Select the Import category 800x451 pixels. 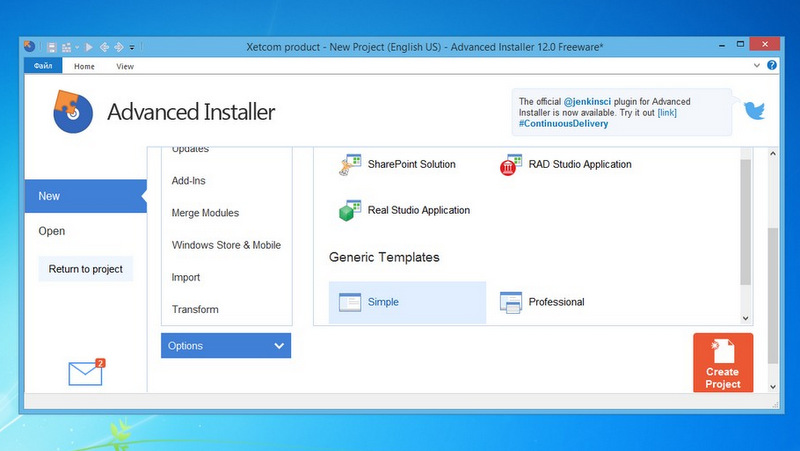tap(186, 278)
